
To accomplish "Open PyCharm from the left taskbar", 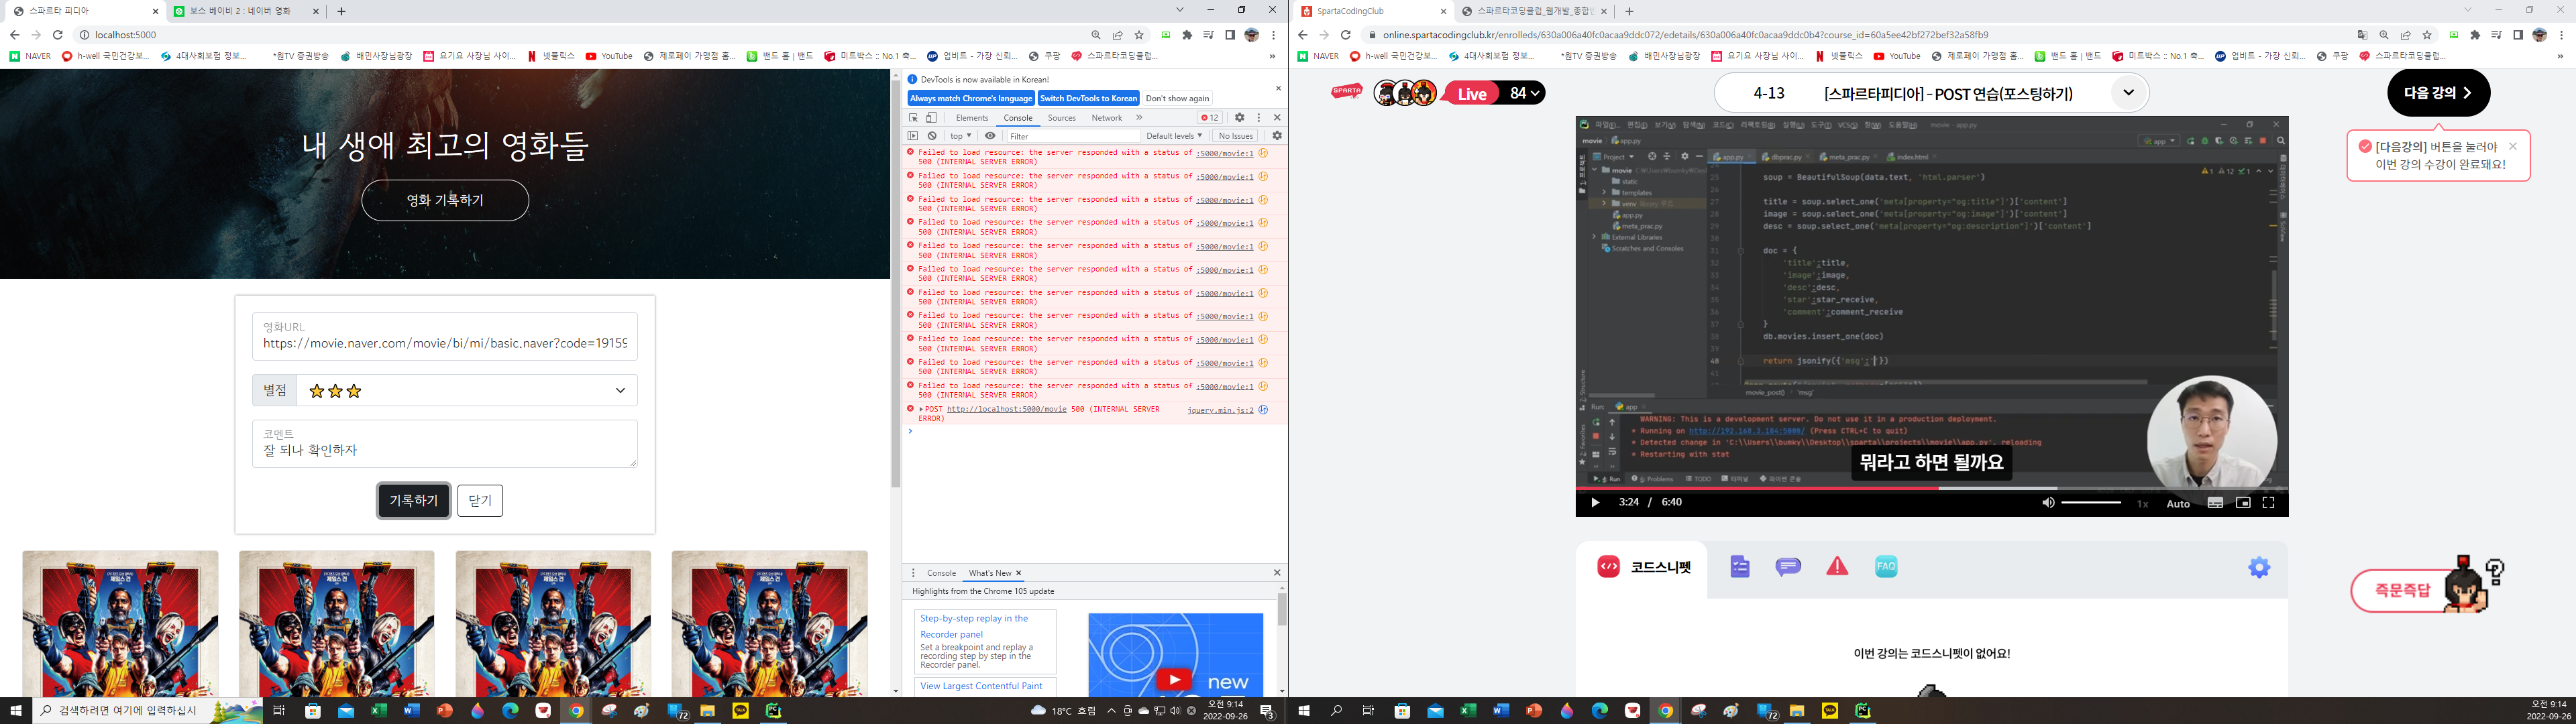I will click(773, 711).
